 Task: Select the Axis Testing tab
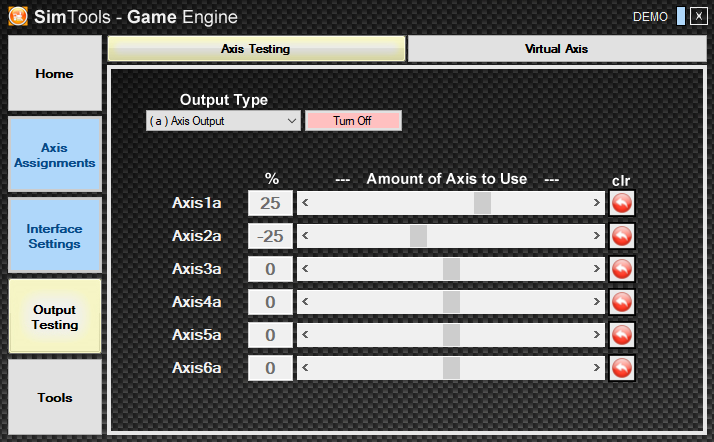coord(256,48)
